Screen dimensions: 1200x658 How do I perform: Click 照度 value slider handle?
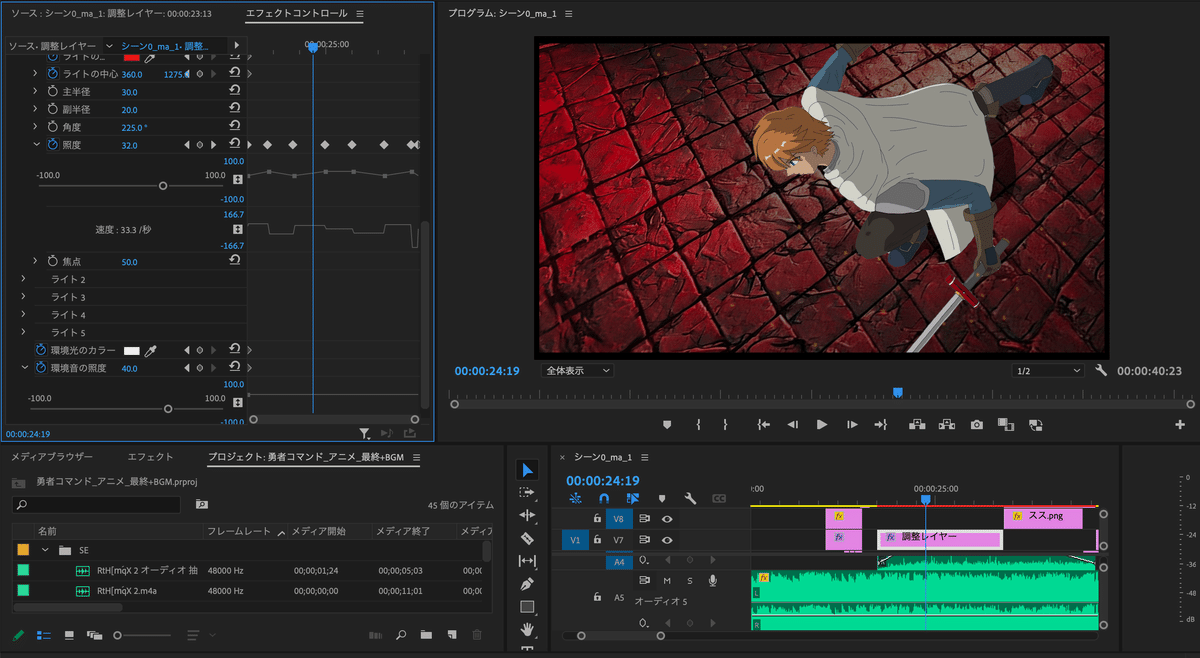pos(163,186)
